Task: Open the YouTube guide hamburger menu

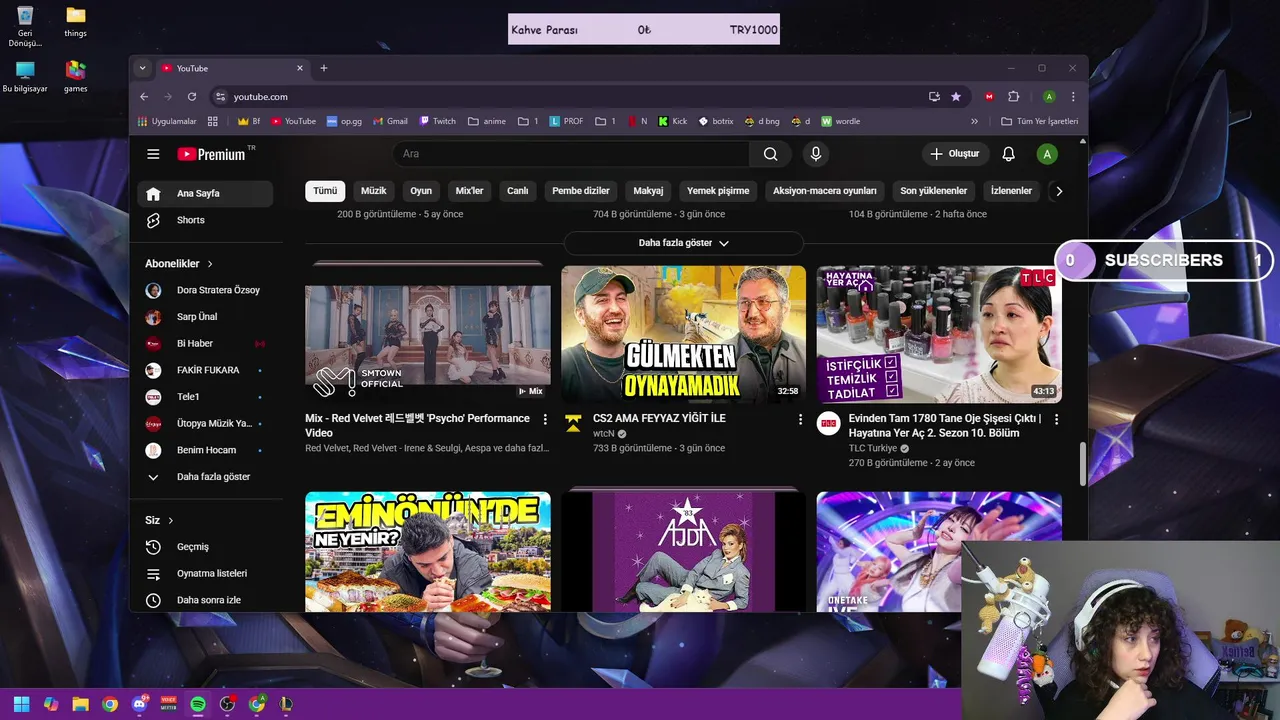Action: [x=153, y=154]
